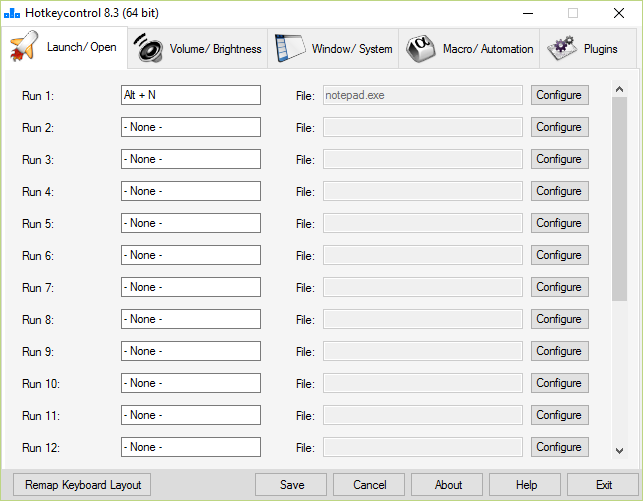Viewport: 643px width, 501px height.
Task: Click the scroll up arrow of the list
Action: pyautogui.click(x=620, y=90)
